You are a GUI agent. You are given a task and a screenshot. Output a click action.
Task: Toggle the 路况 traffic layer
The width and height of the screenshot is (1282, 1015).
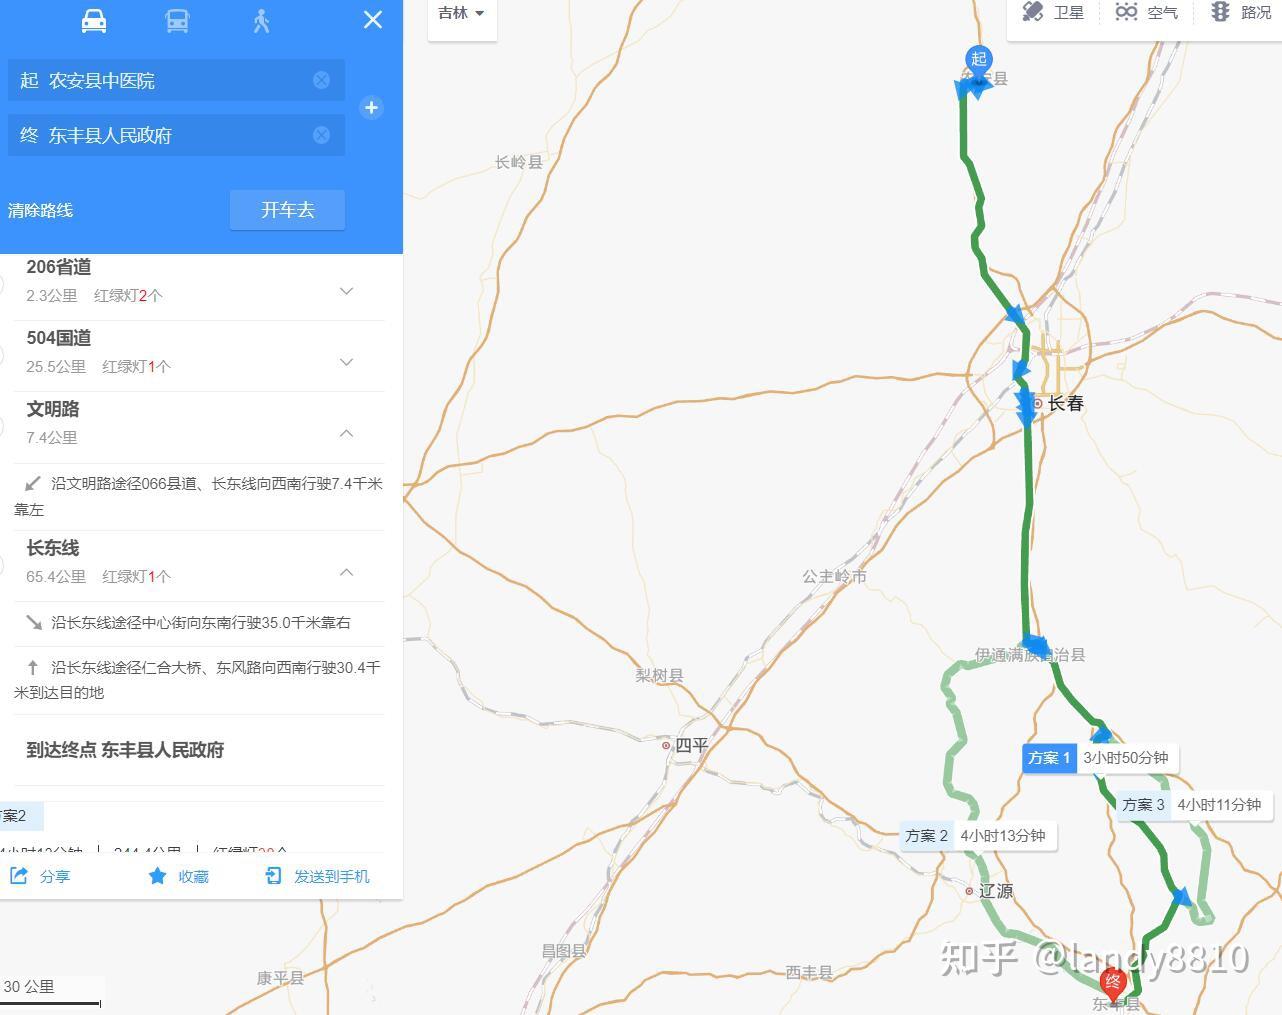1240,12
